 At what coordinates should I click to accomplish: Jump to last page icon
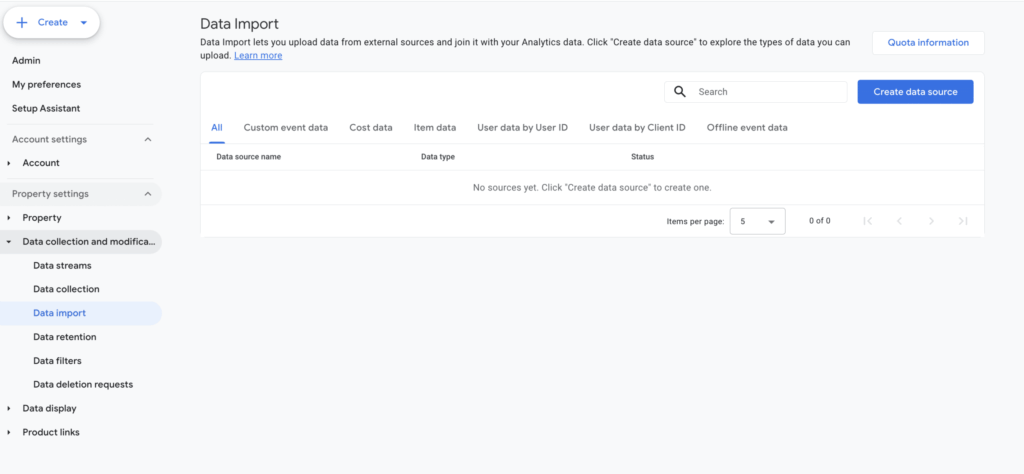click(x=963, y=221)
